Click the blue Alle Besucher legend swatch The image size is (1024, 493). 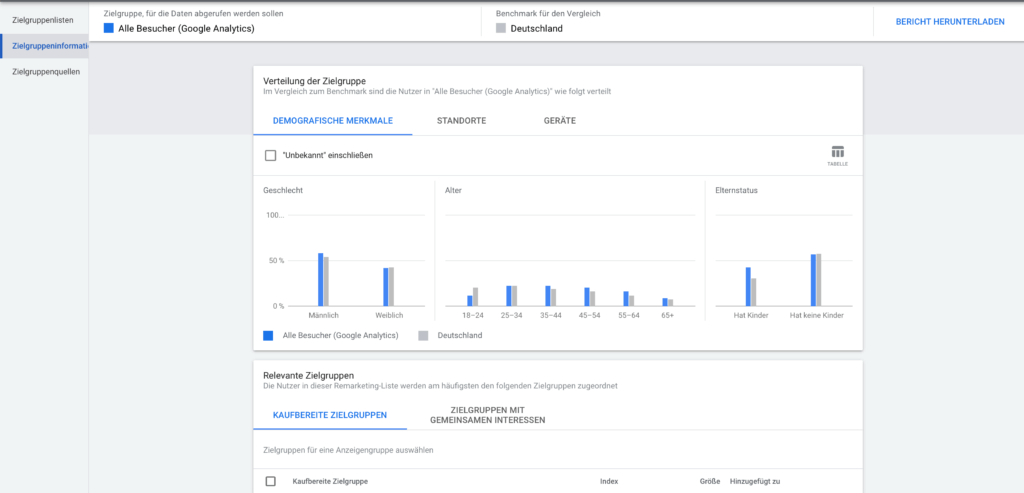(268, 336)
